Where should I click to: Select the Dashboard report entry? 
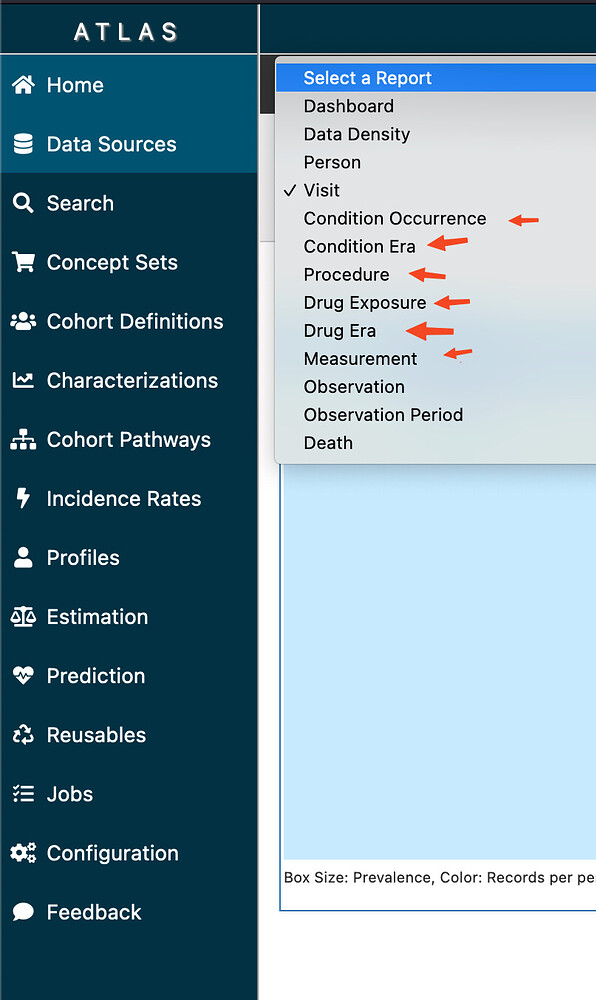[348, 106]
